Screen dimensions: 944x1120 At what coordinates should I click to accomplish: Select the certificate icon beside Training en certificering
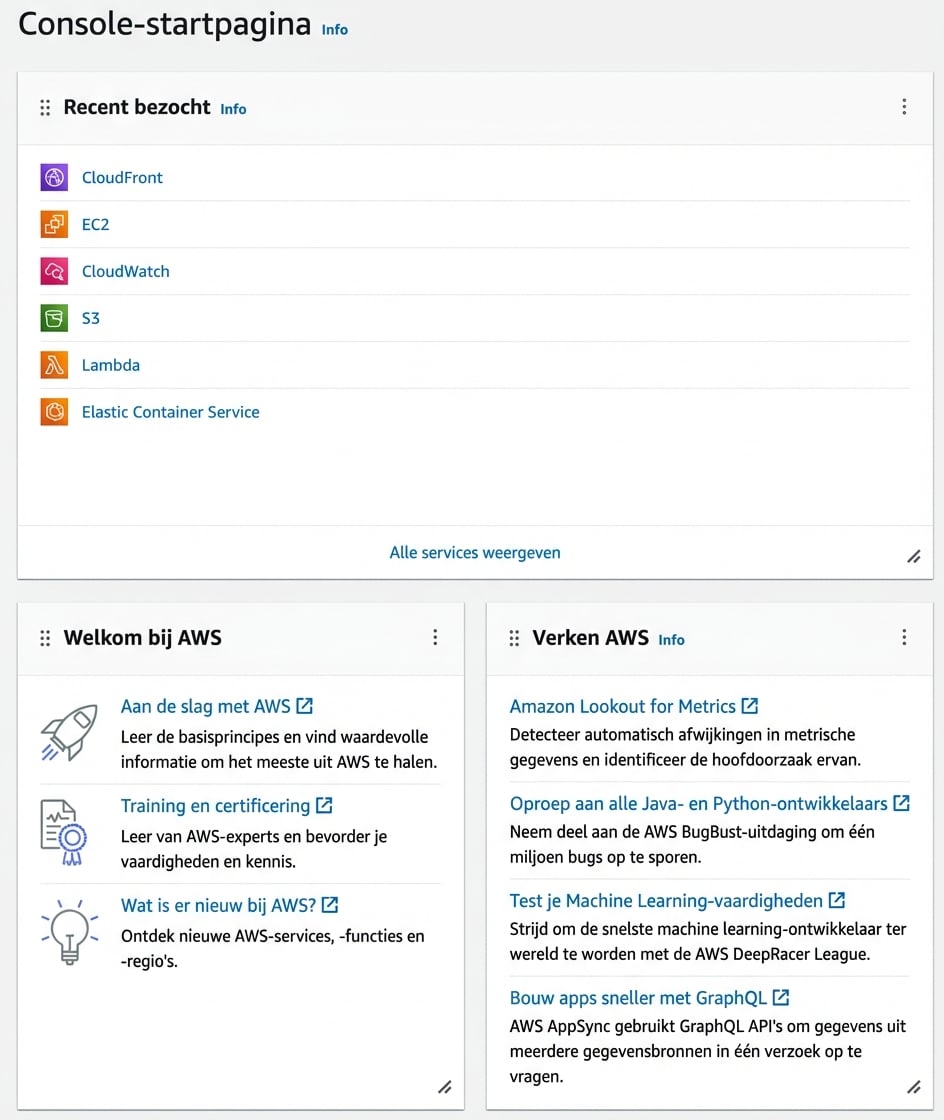click(x=67, y=832)
